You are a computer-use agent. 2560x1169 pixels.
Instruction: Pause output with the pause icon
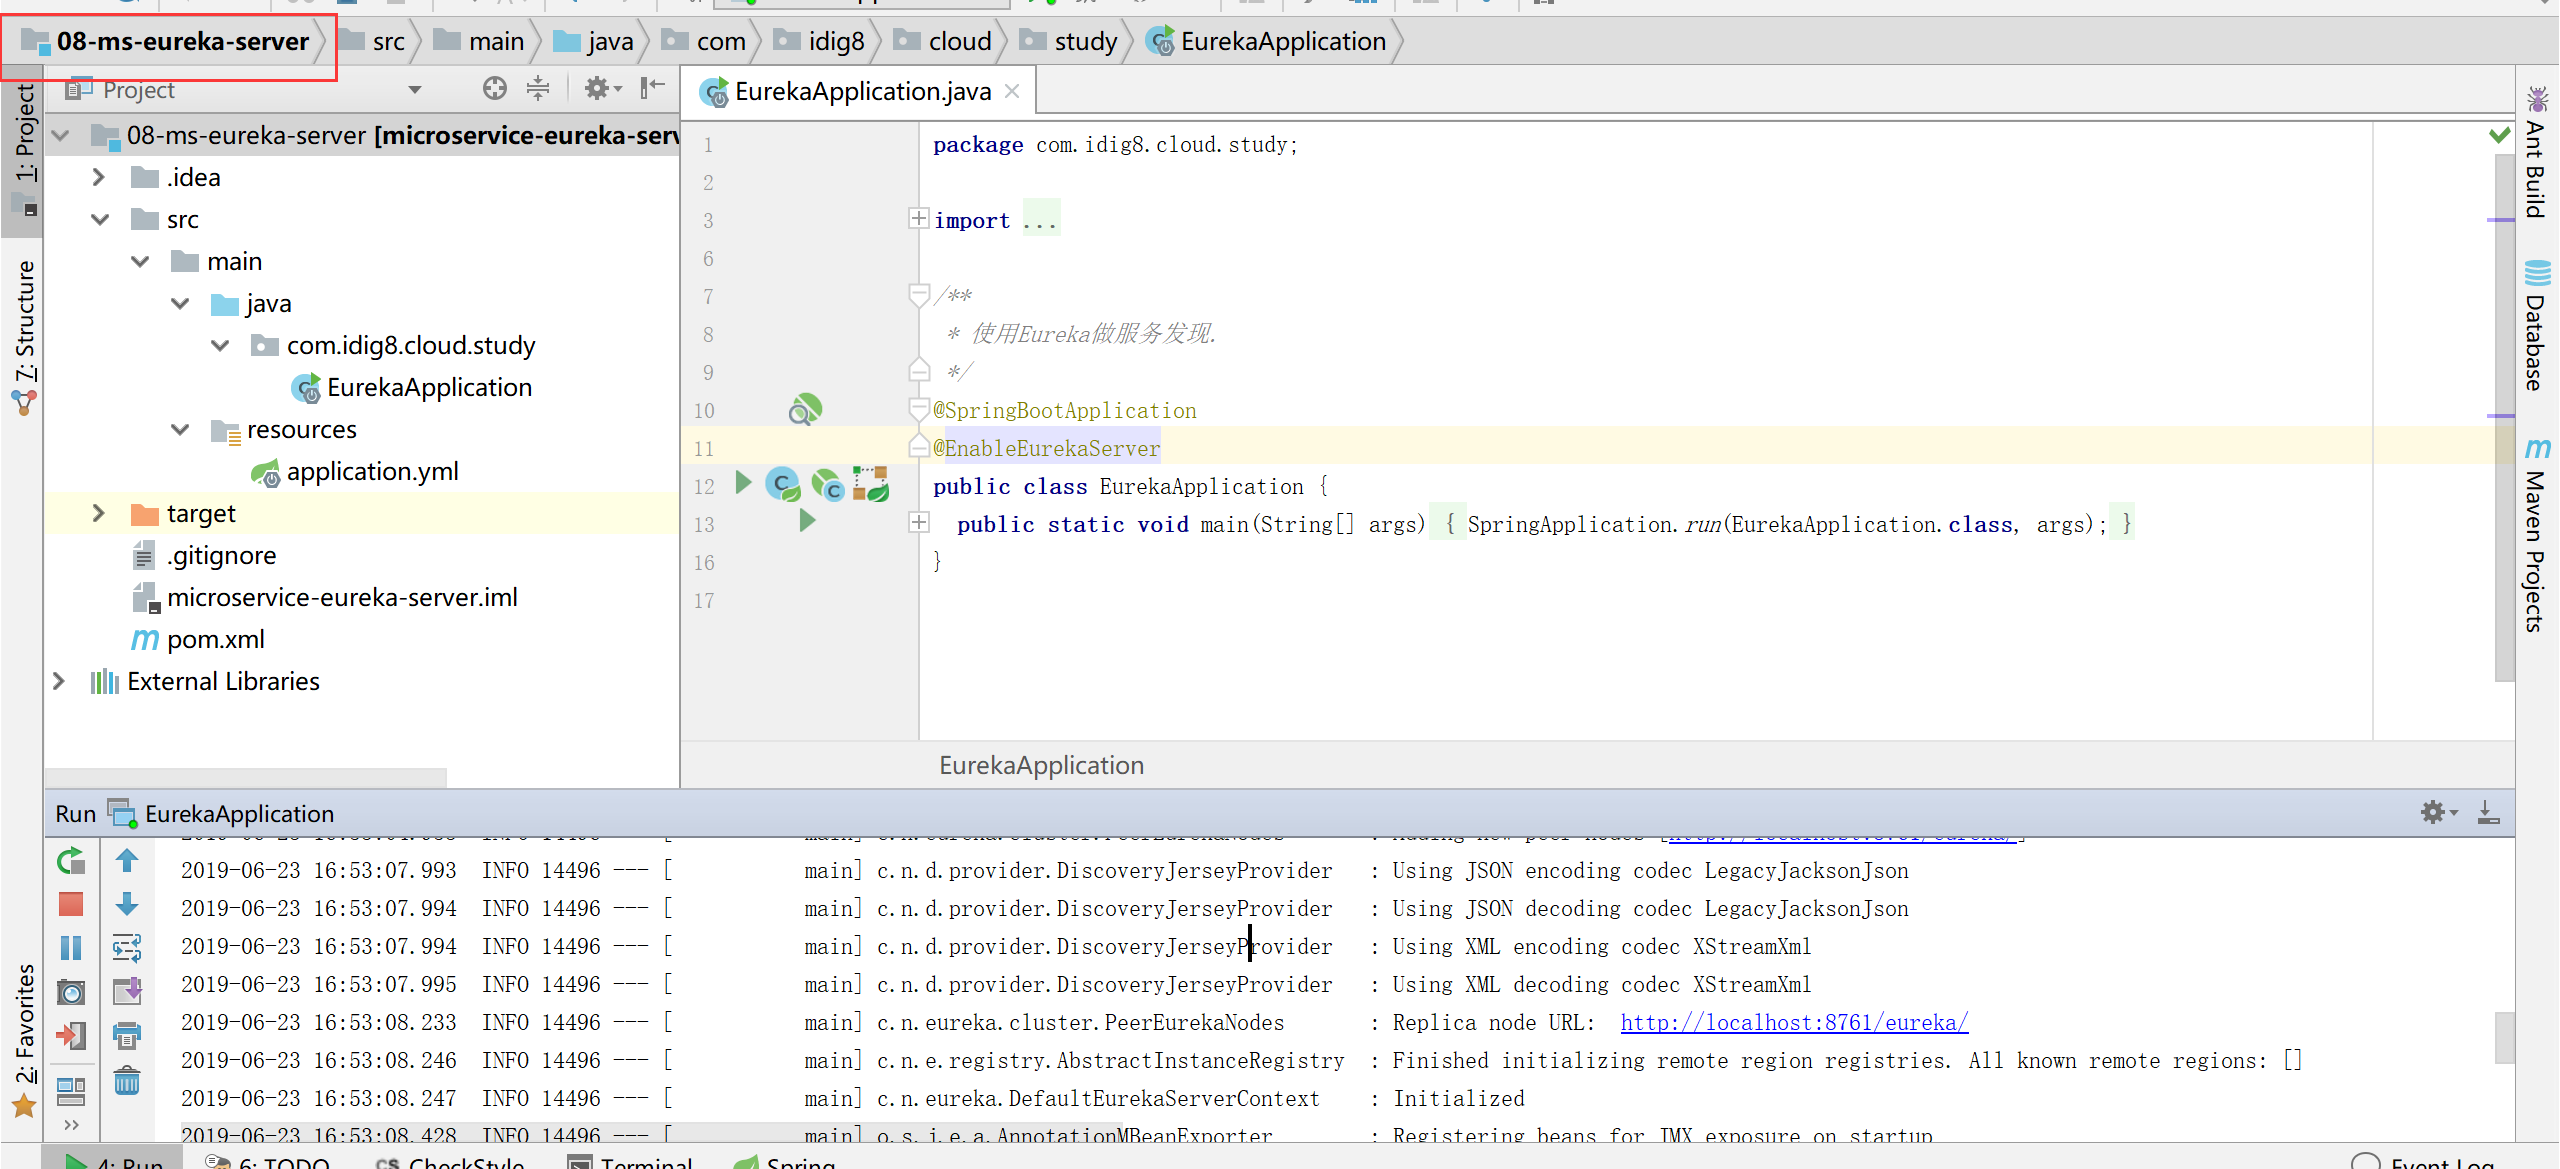[x=71, y=947]
